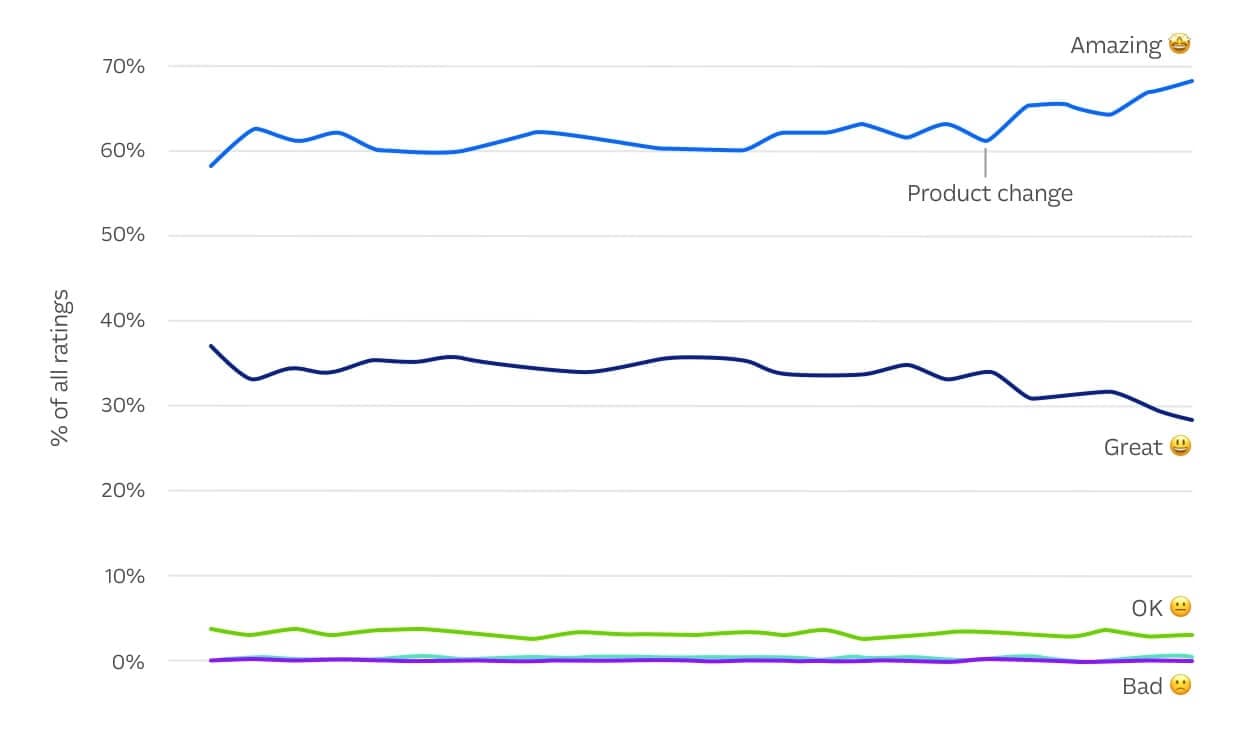Select the OK series label
Image resolution: width=1238 pixels, height=730 pixels.
point(1147,608)
